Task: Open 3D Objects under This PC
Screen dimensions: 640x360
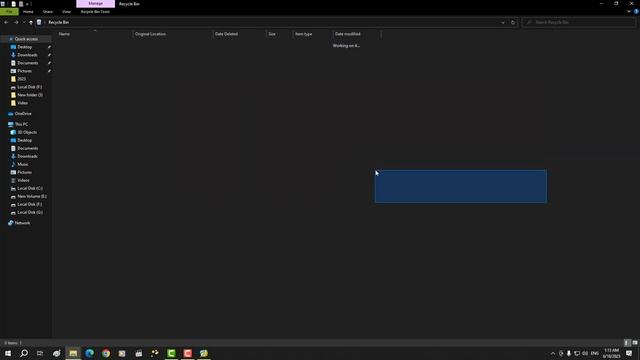Action: tap(27, 133)
